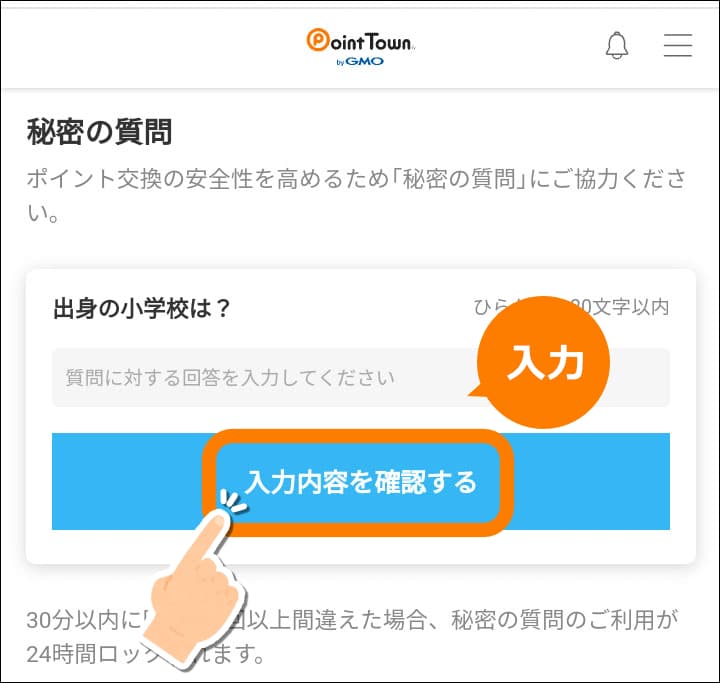The image size is (720, 683).
Task: Open the notification bell
Action: coord(616,45)
